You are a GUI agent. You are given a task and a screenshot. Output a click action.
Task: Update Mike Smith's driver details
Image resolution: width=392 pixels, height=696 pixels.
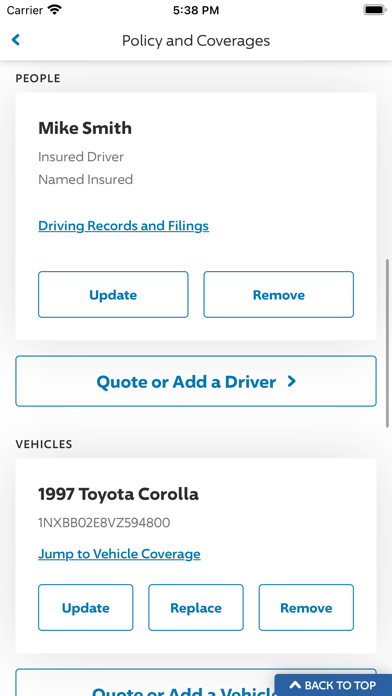[x=113, y=295]
